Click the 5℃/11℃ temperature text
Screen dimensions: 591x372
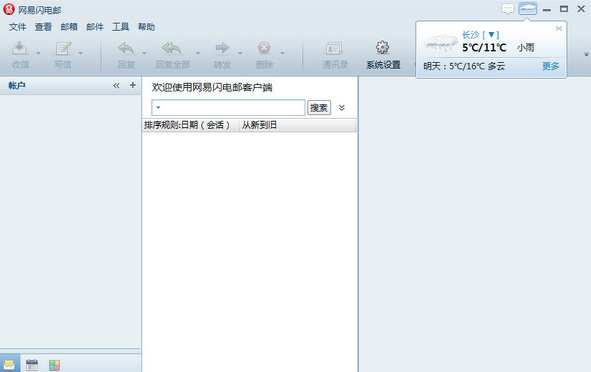[x=484, y=47]
